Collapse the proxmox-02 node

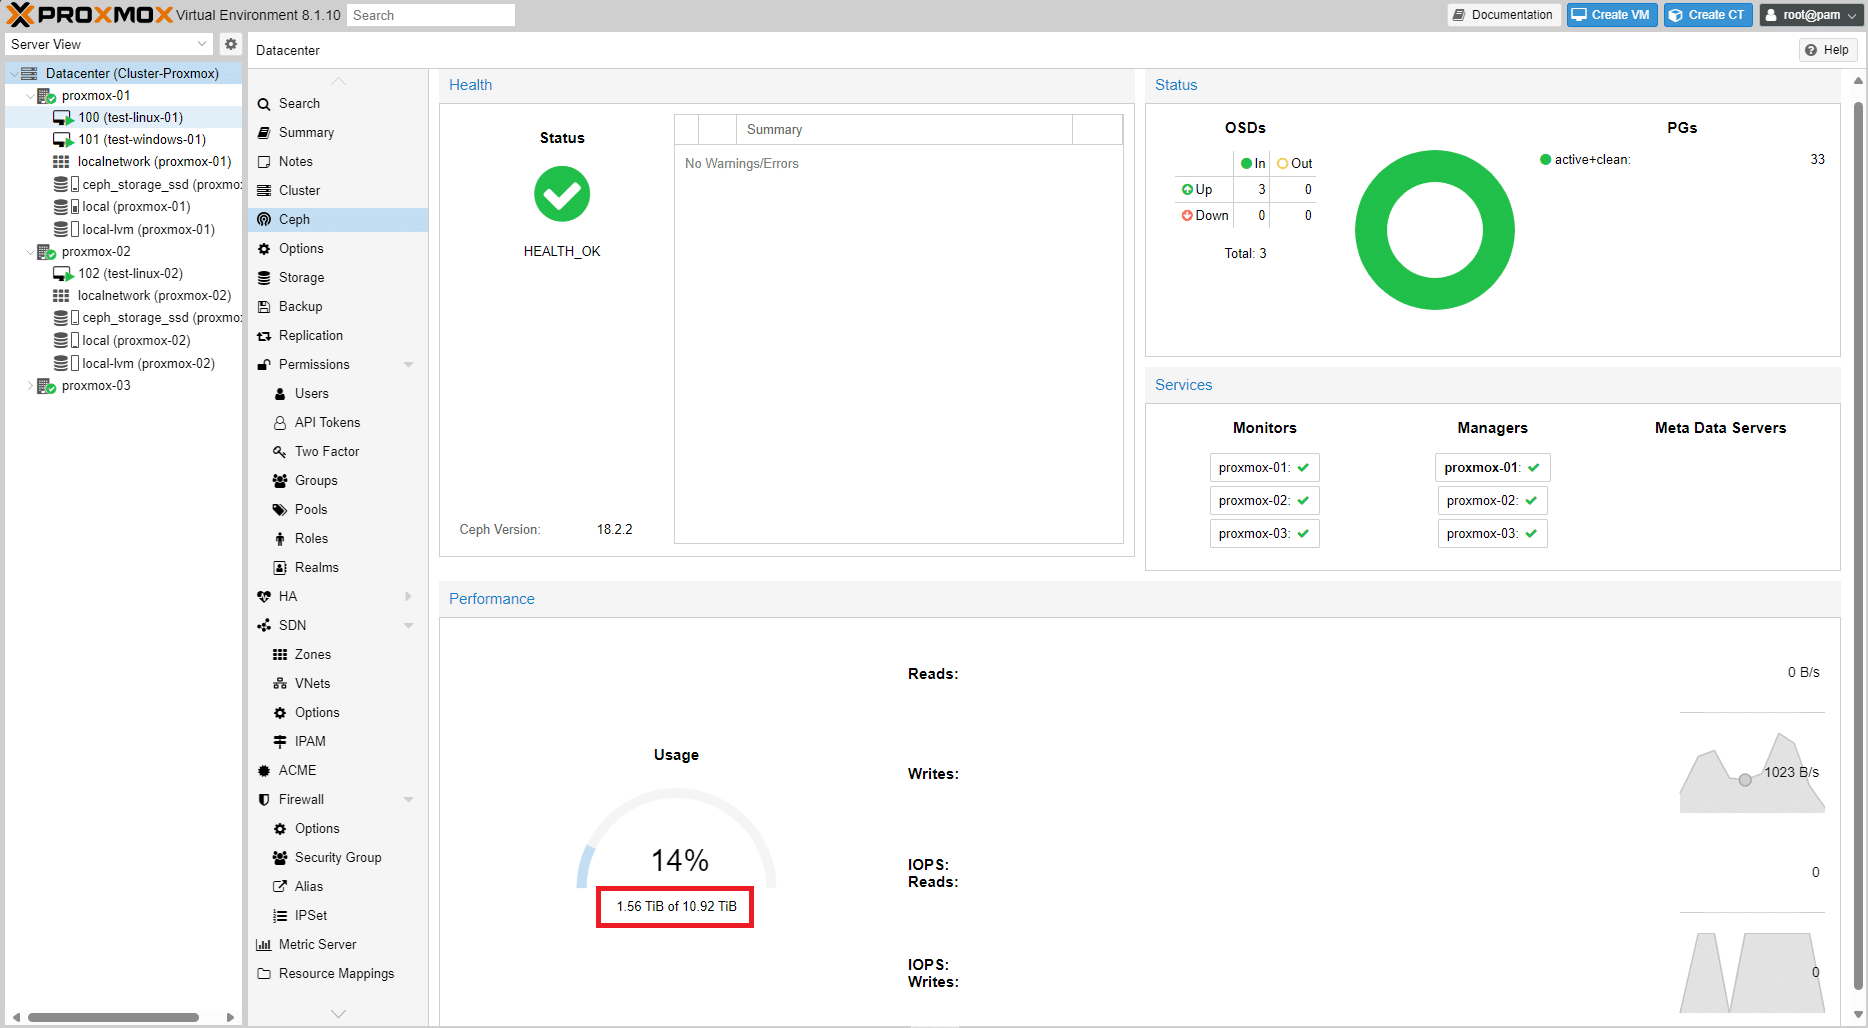click(30, 252)
